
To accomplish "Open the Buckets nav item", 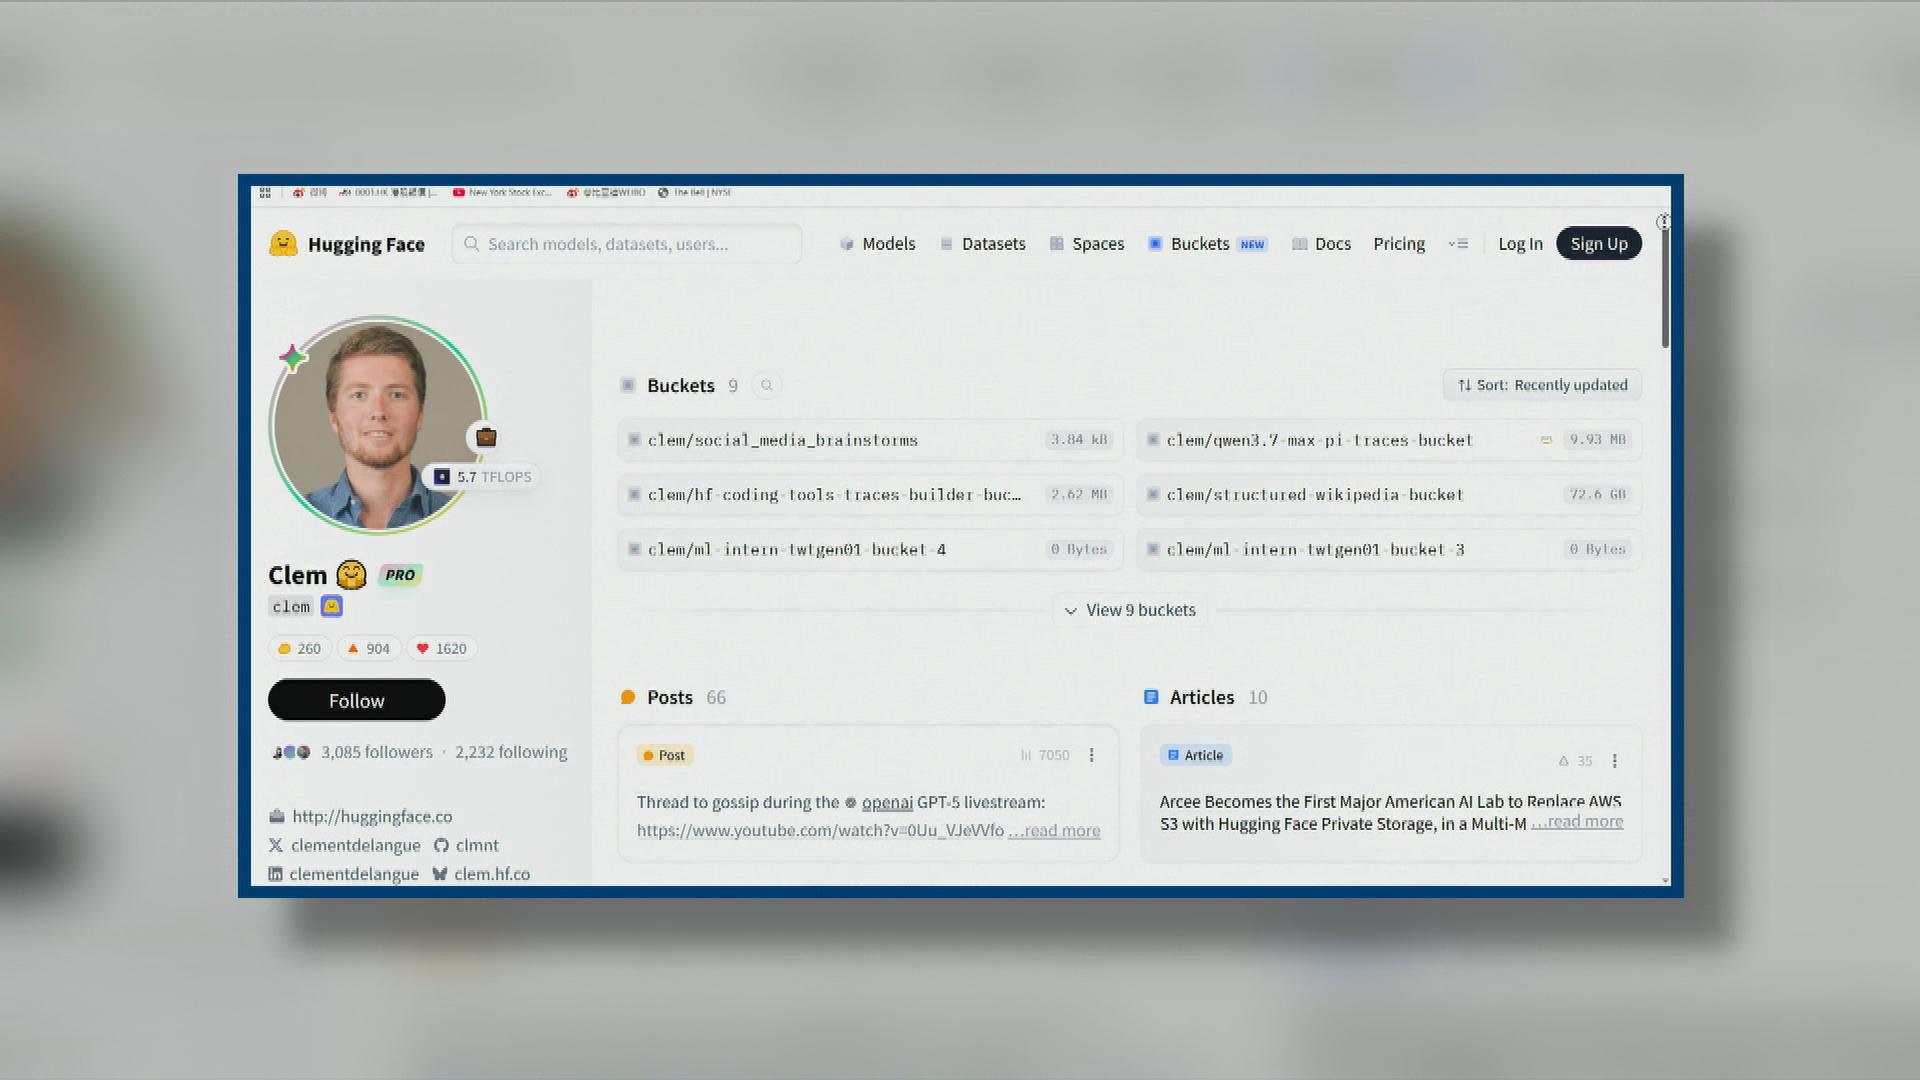I will coord(1207,244).
